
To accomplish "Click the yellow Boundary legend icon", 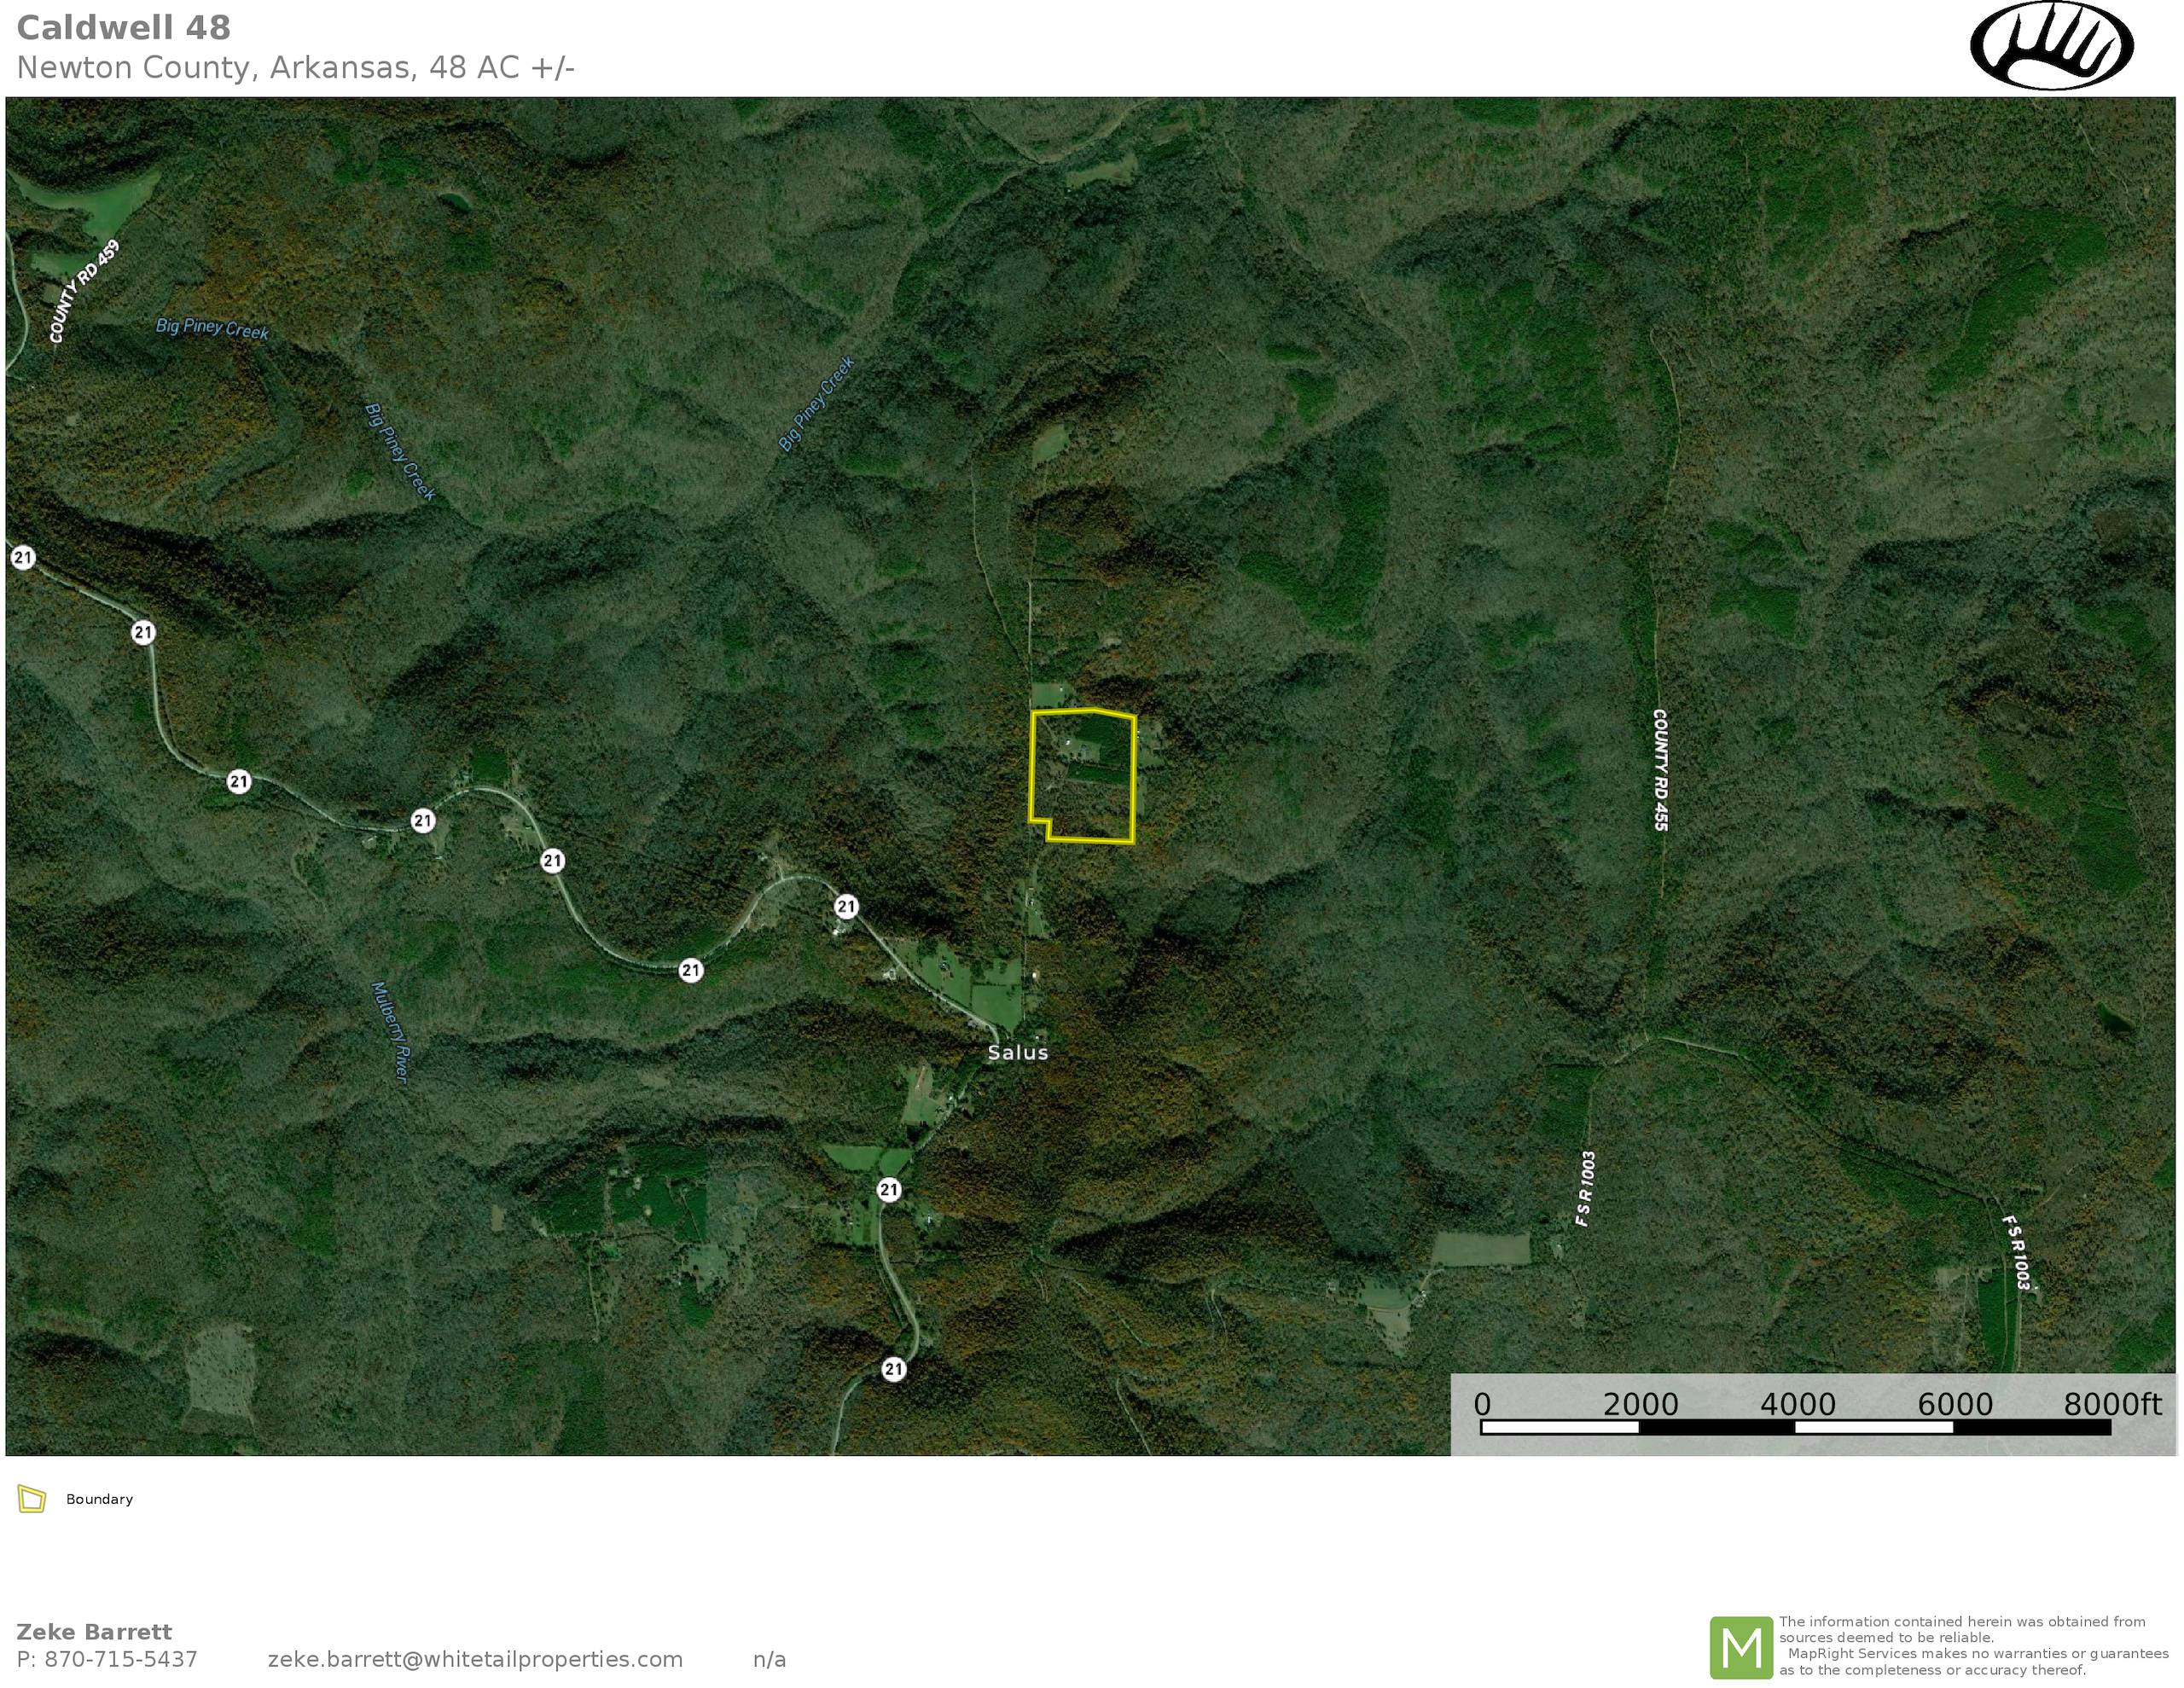I will (x=32, y=1499).
